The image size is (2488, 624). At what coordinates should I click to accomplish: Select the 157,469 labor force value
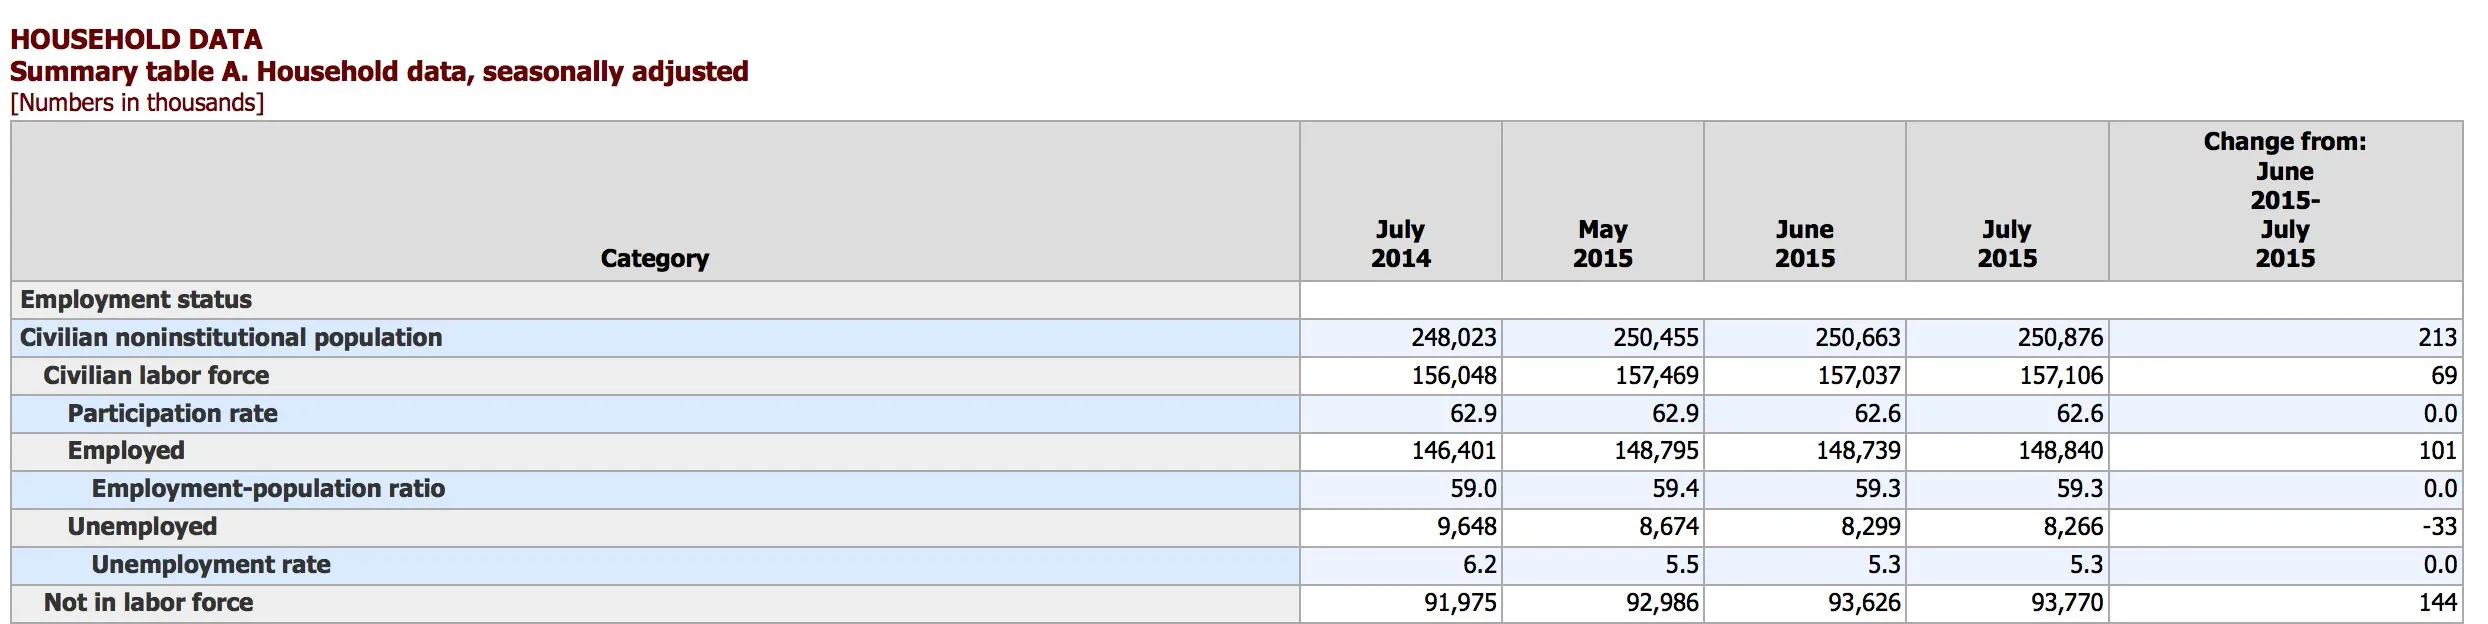[x=1655, y=376]
